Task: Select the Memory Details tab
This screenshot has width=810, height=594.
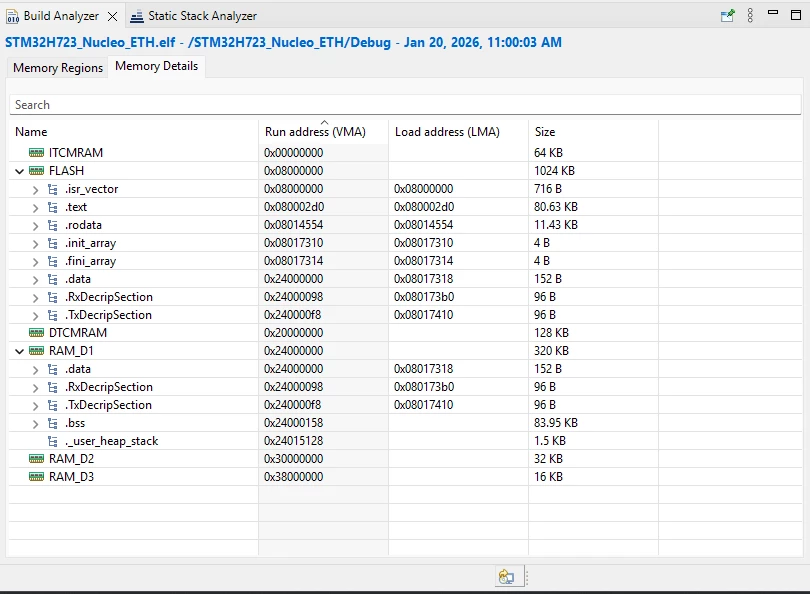Action: pos(157,66)
